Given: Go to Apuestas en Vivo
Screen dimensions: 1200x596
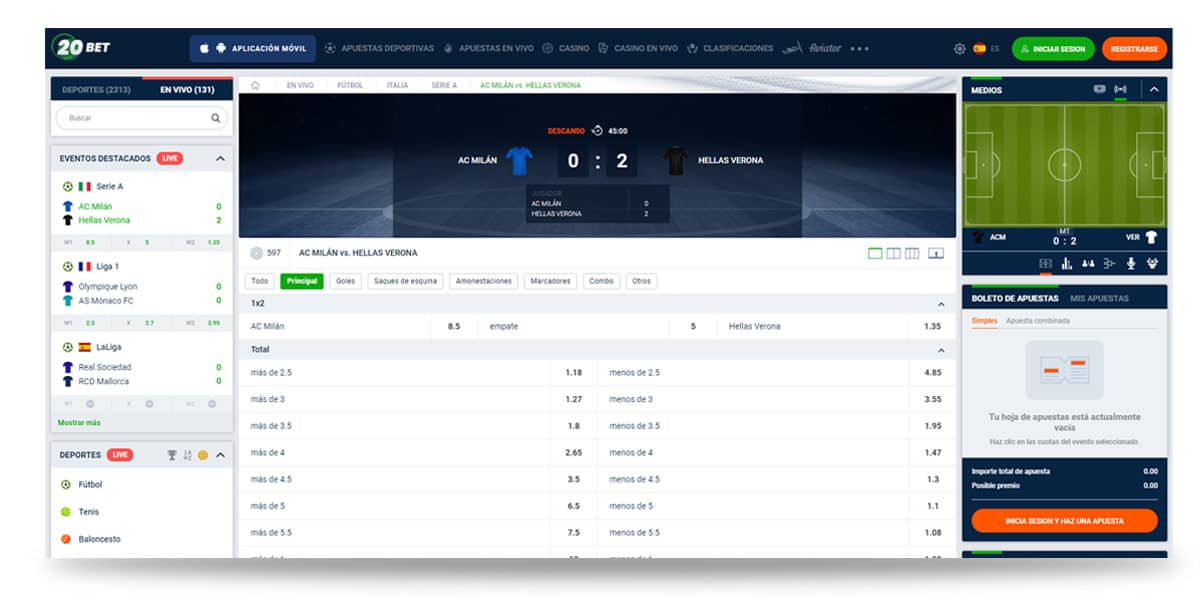Looking at the screenshot, I should tap(488, 48).
